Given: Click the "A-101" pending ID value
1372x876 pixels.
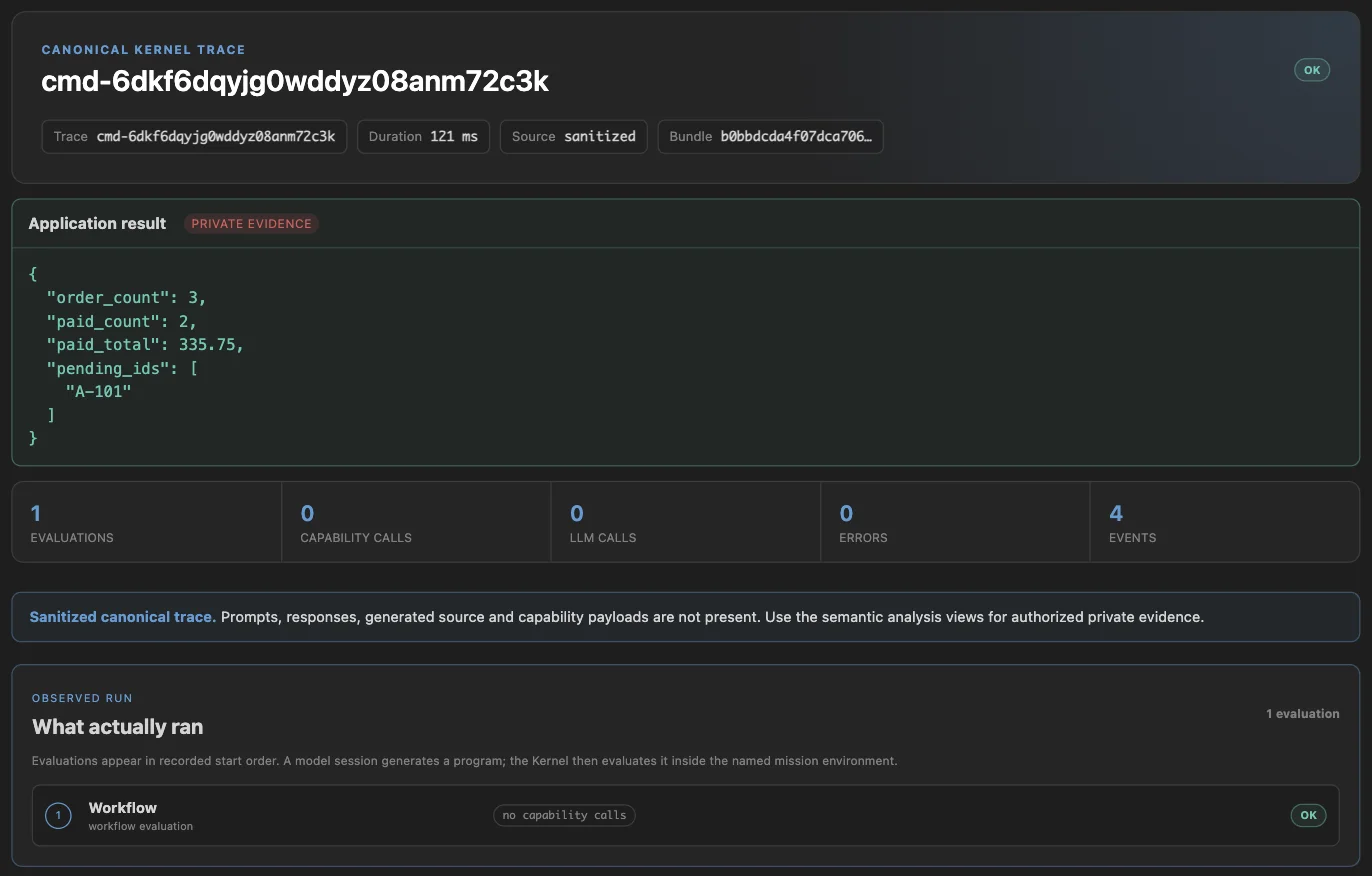Looking at the screenshot, I should click(99, 391).
